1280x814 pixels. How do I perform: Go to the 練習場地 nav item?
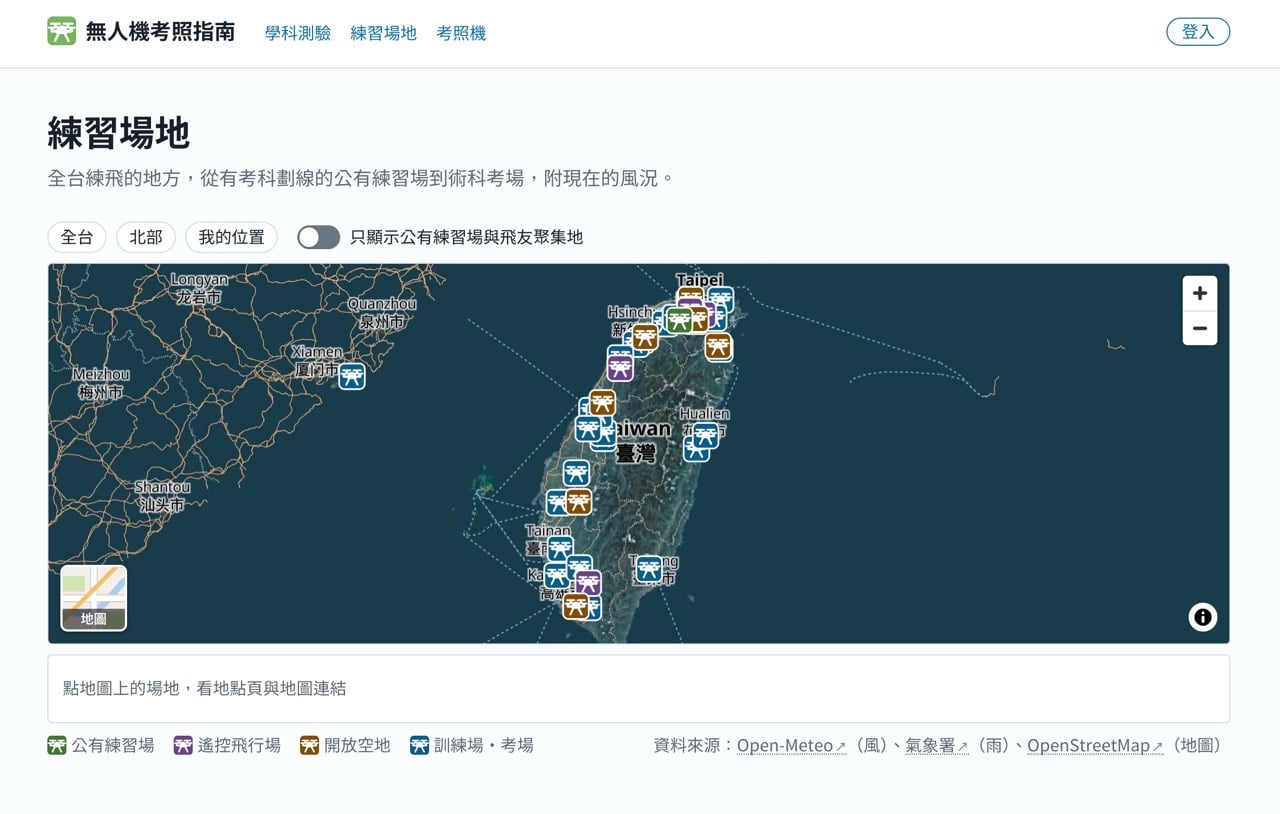383,33
